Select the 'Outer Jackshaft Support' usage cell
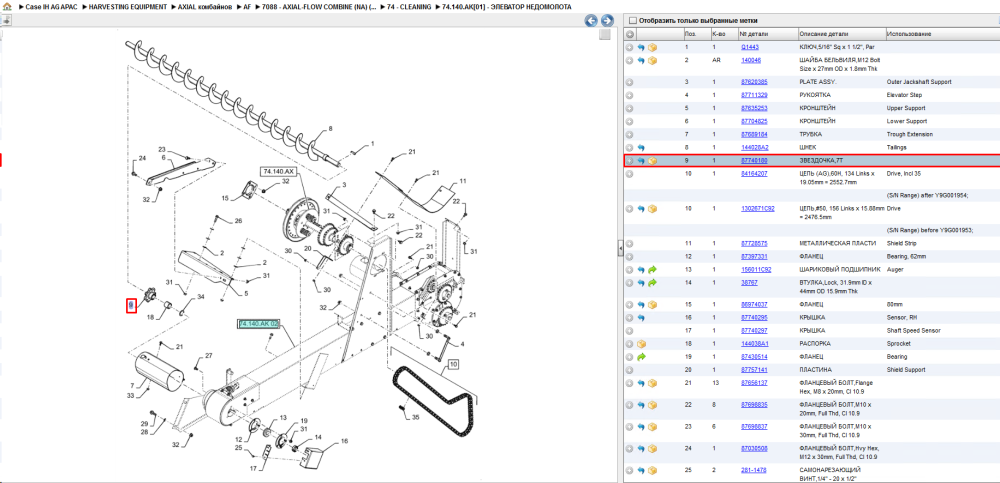Image resolution: width=1000 pixels, height=483 pixels. click(x=919, y=82)
